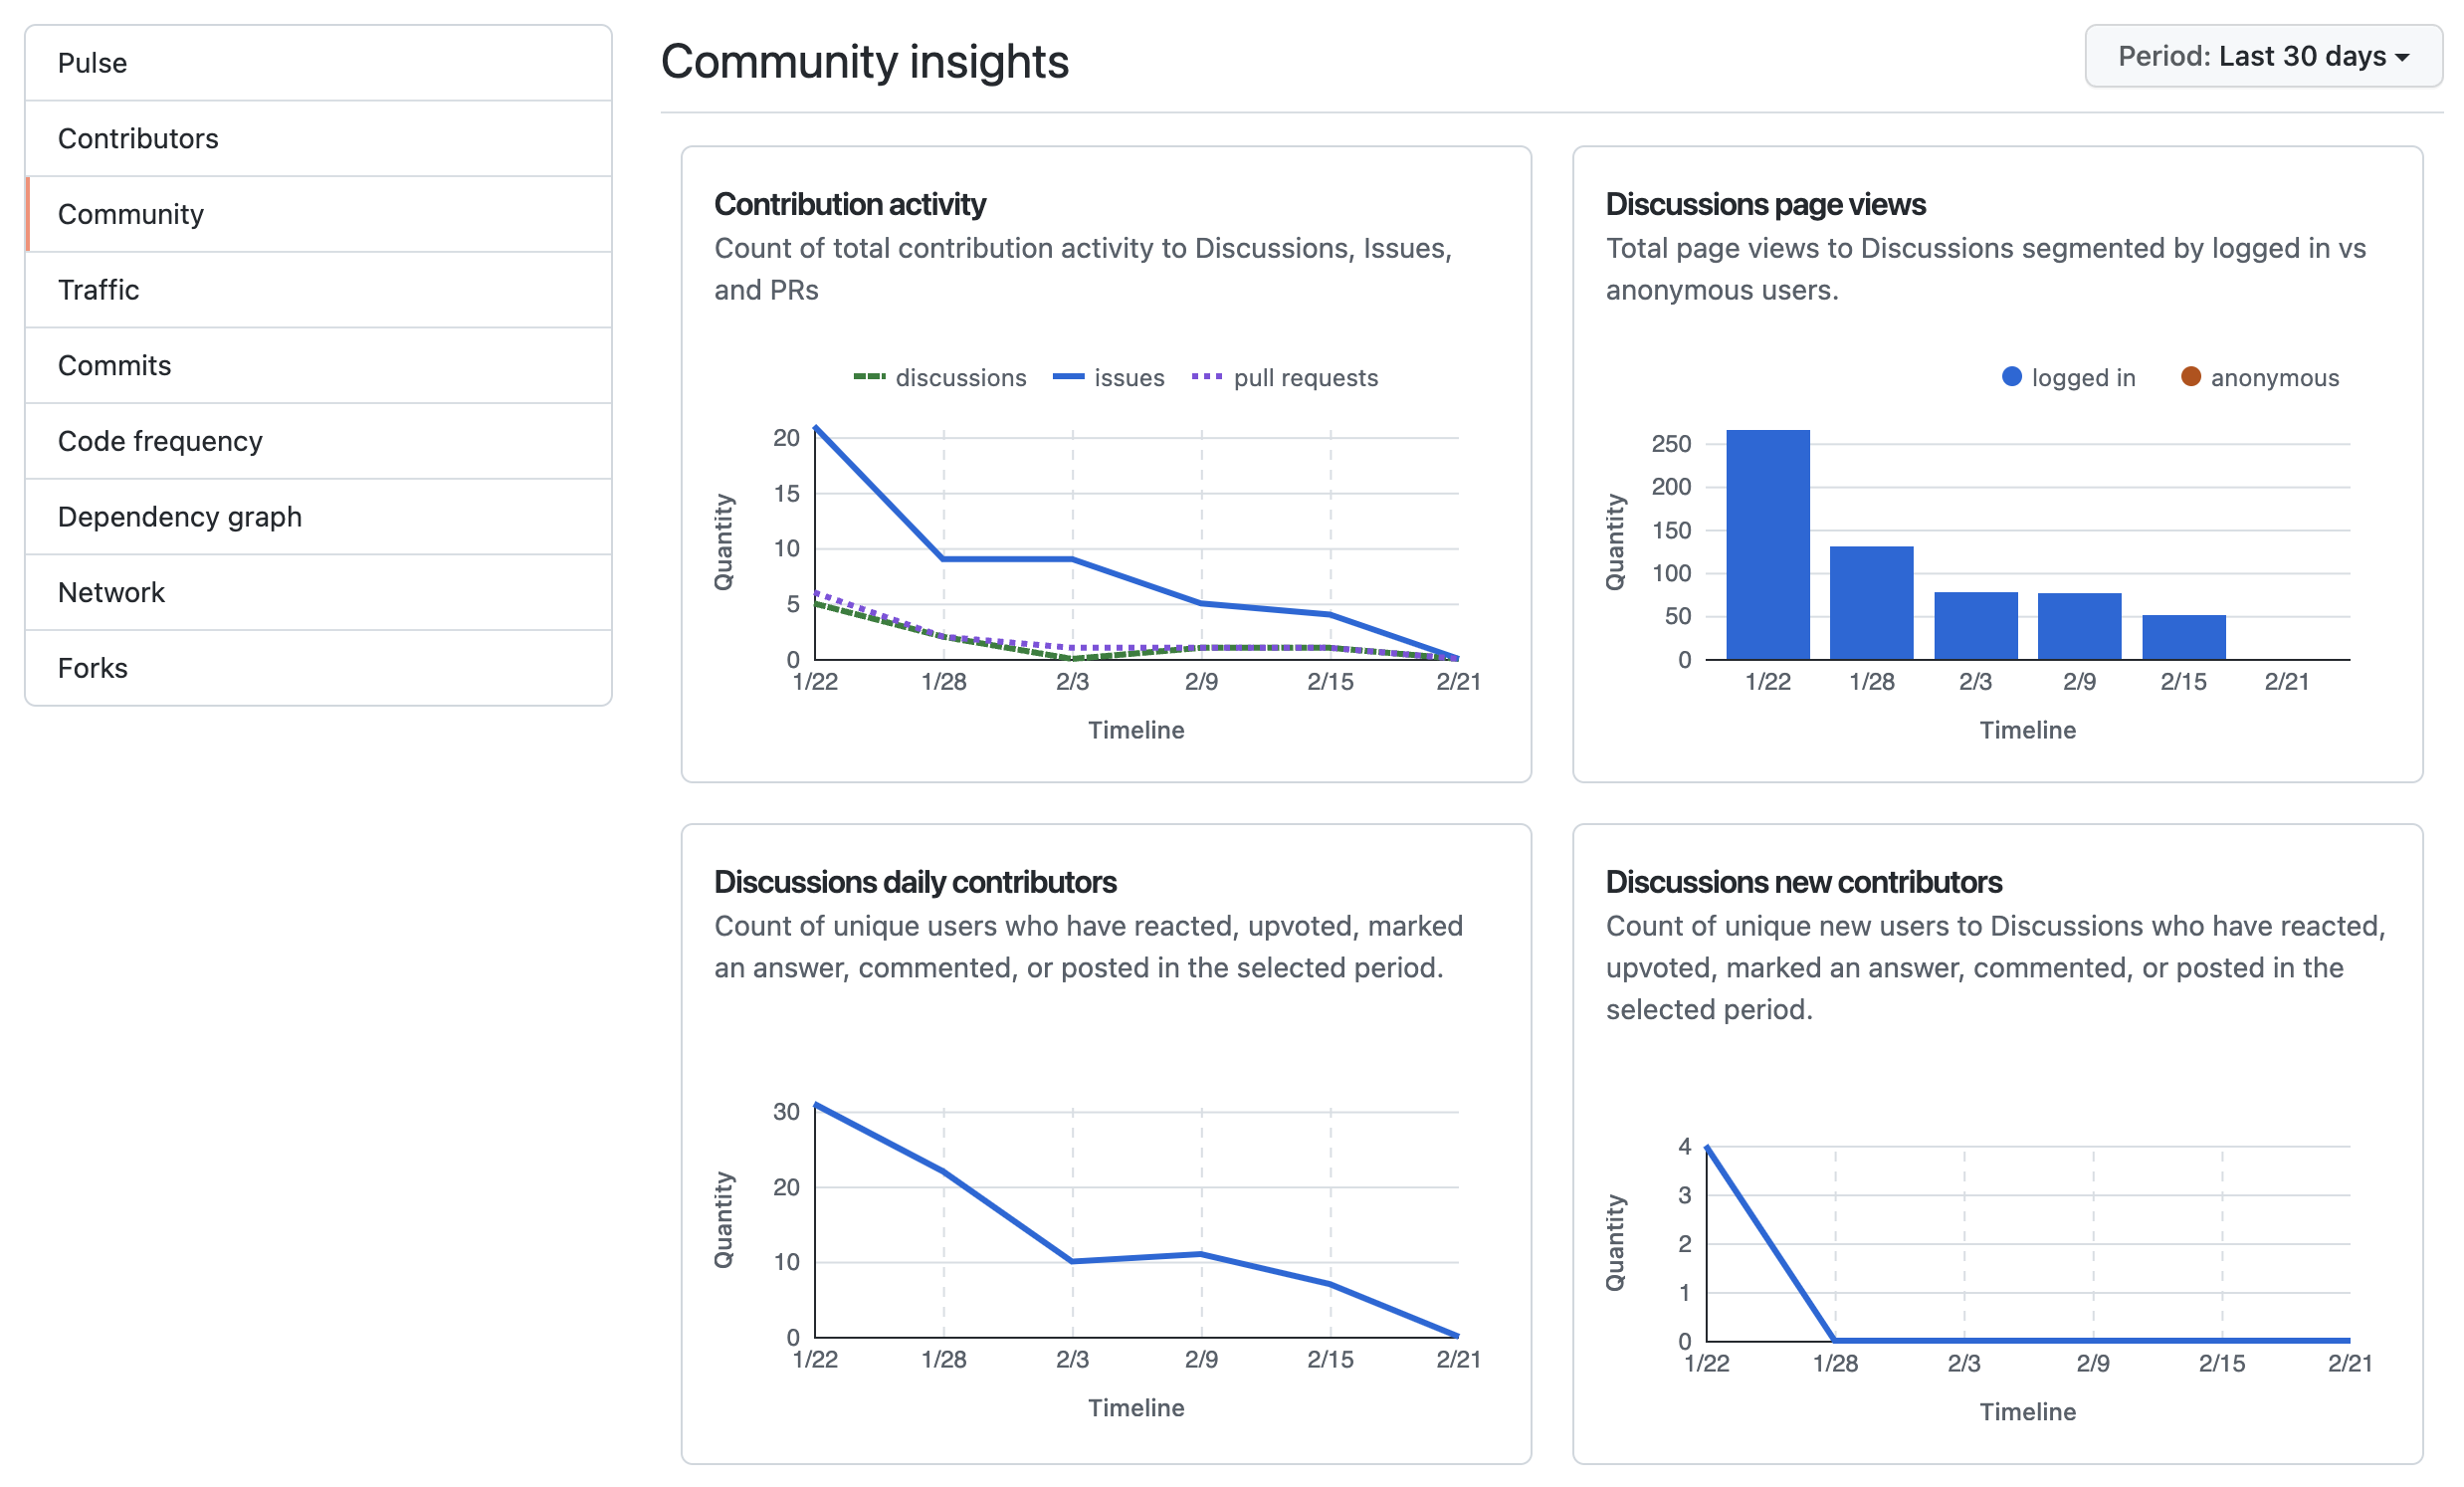The image size is (2464, 1487).
Task: Click the Commits sidebar navigation icon
Action: [327, 364]
